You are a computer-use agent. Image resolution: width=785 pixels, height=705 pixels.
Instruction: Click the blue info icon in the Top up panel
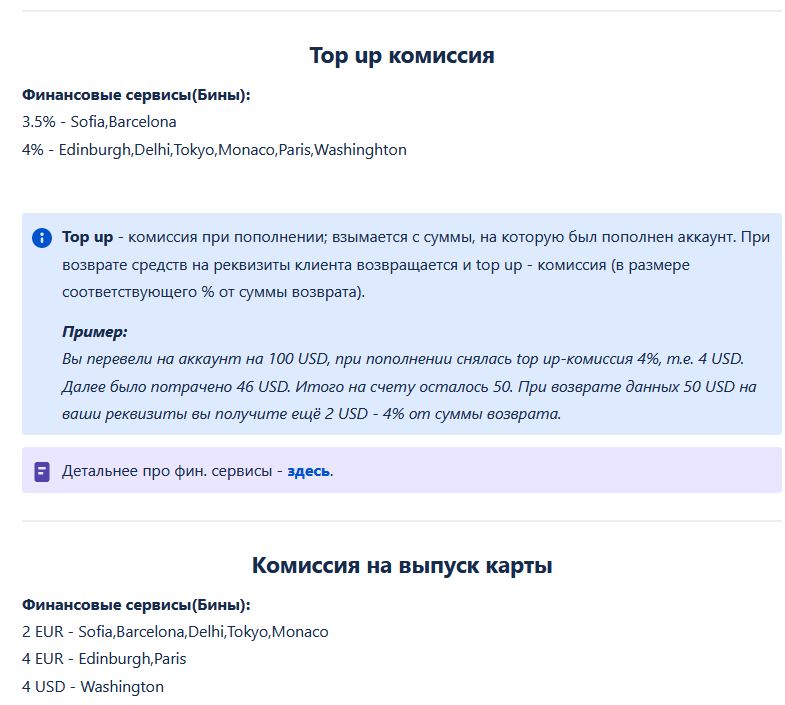click(x=42, y=238)
